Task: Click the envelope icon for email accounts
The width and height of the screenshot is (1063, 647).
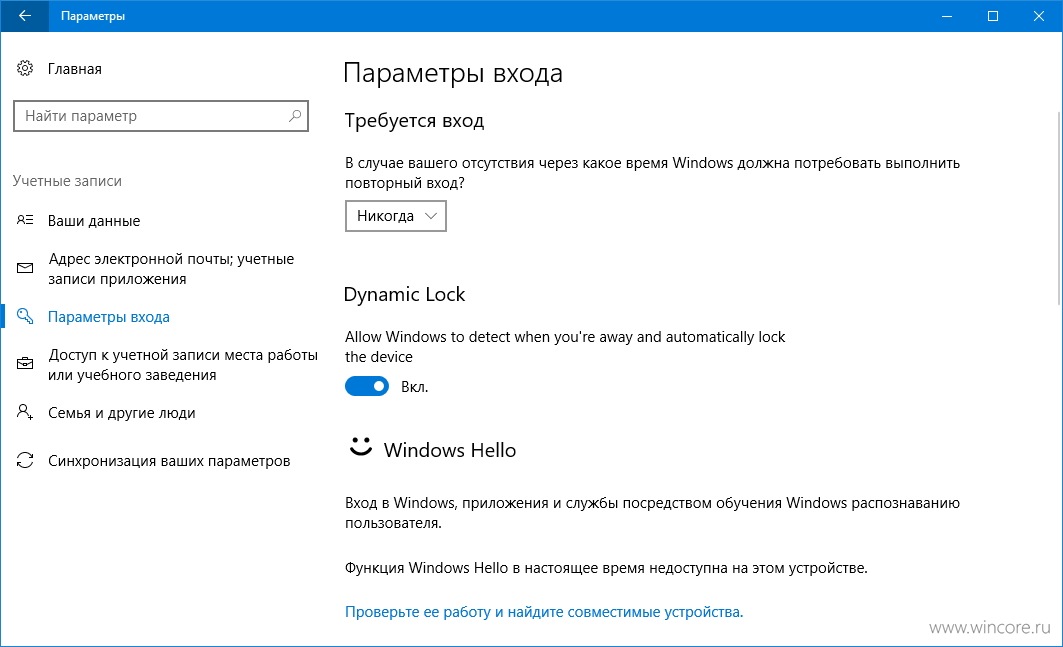Action: point(25,269)
